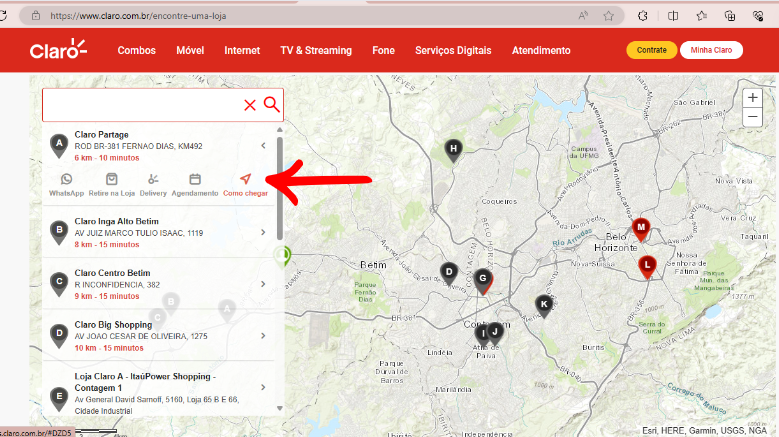
Task: Select Claro Big Shopping name
Action: click(x=113, y=325)
